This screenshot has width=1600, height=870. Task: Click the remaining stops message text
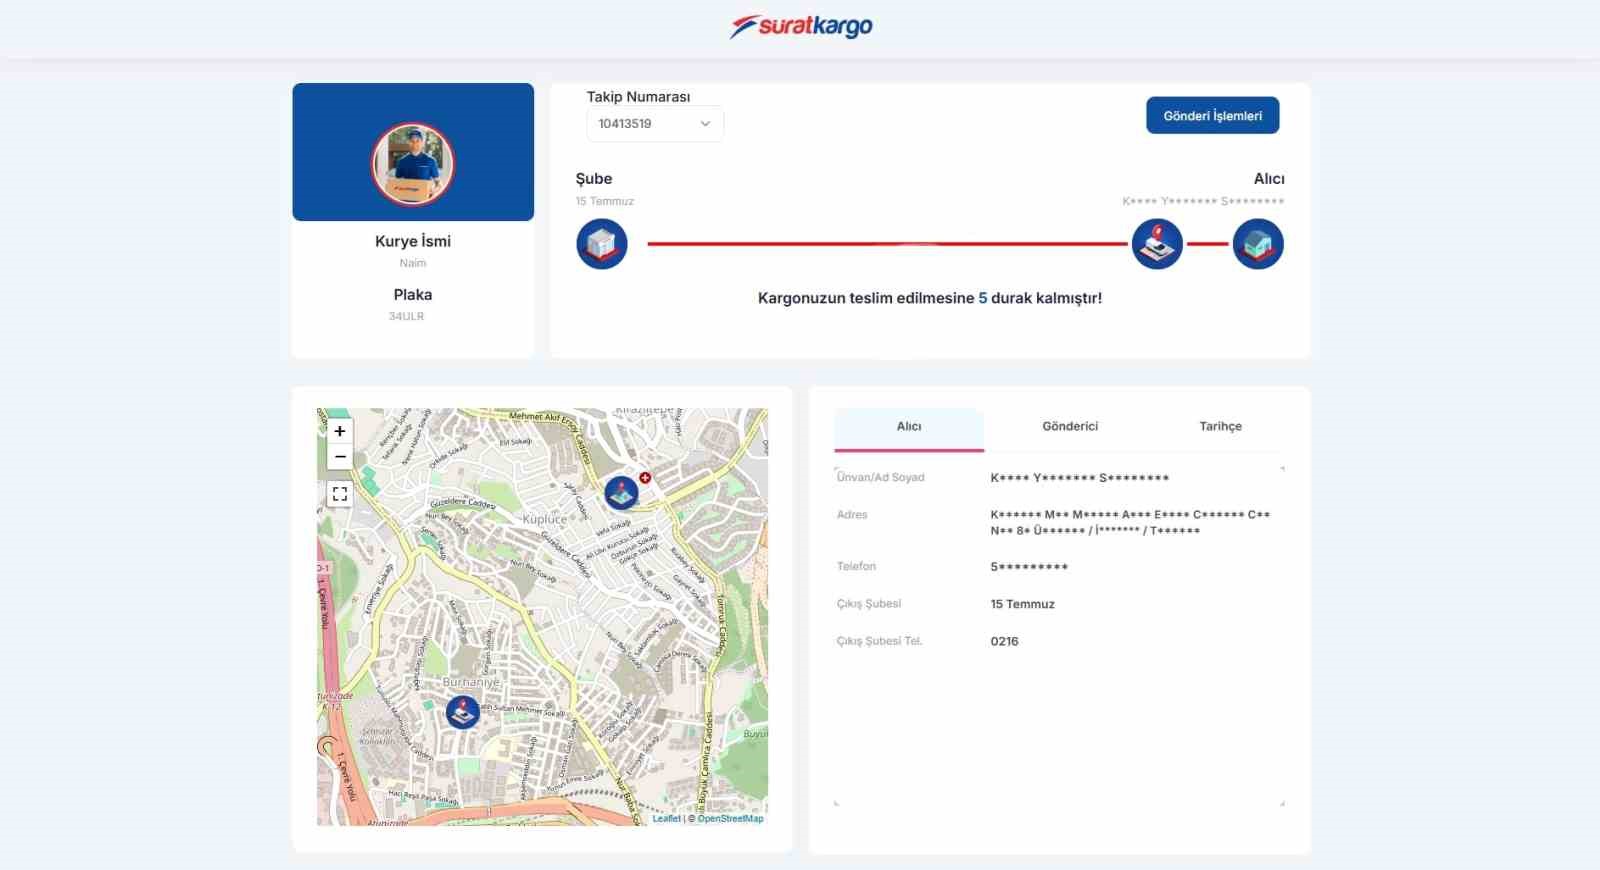[x=930, y=298]
